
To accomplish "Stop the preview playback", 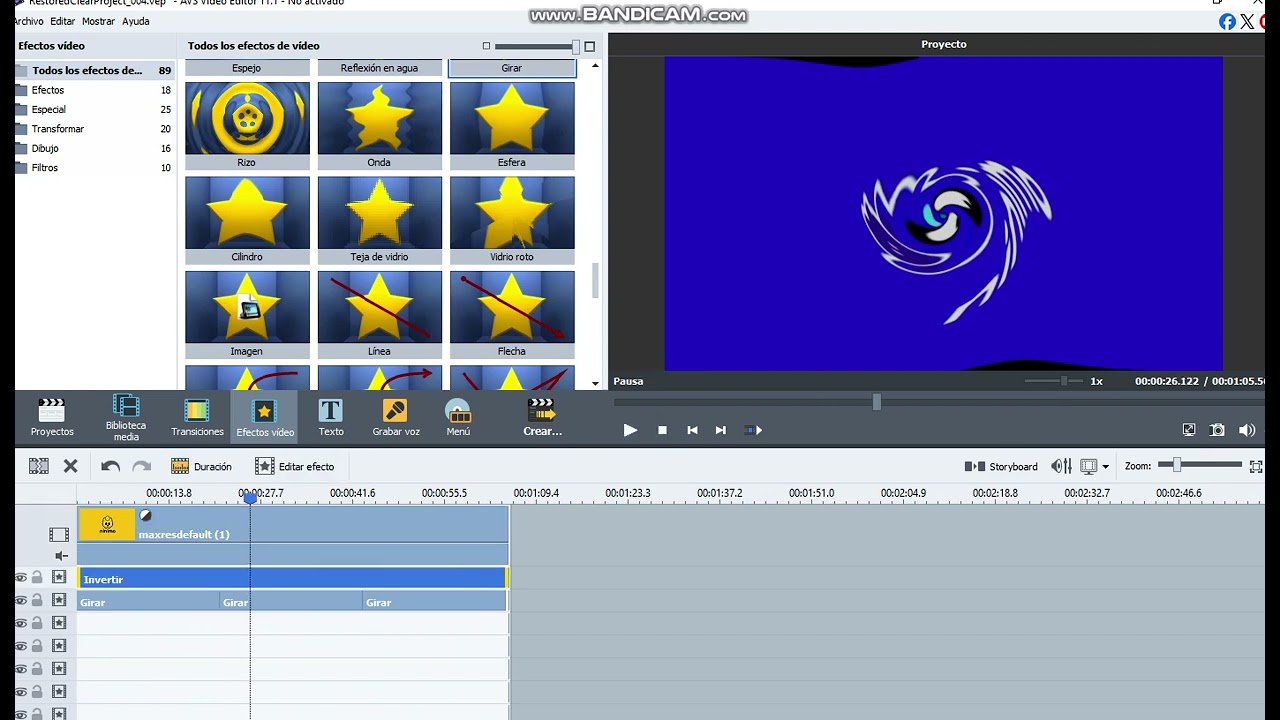I will click(662, 430).
